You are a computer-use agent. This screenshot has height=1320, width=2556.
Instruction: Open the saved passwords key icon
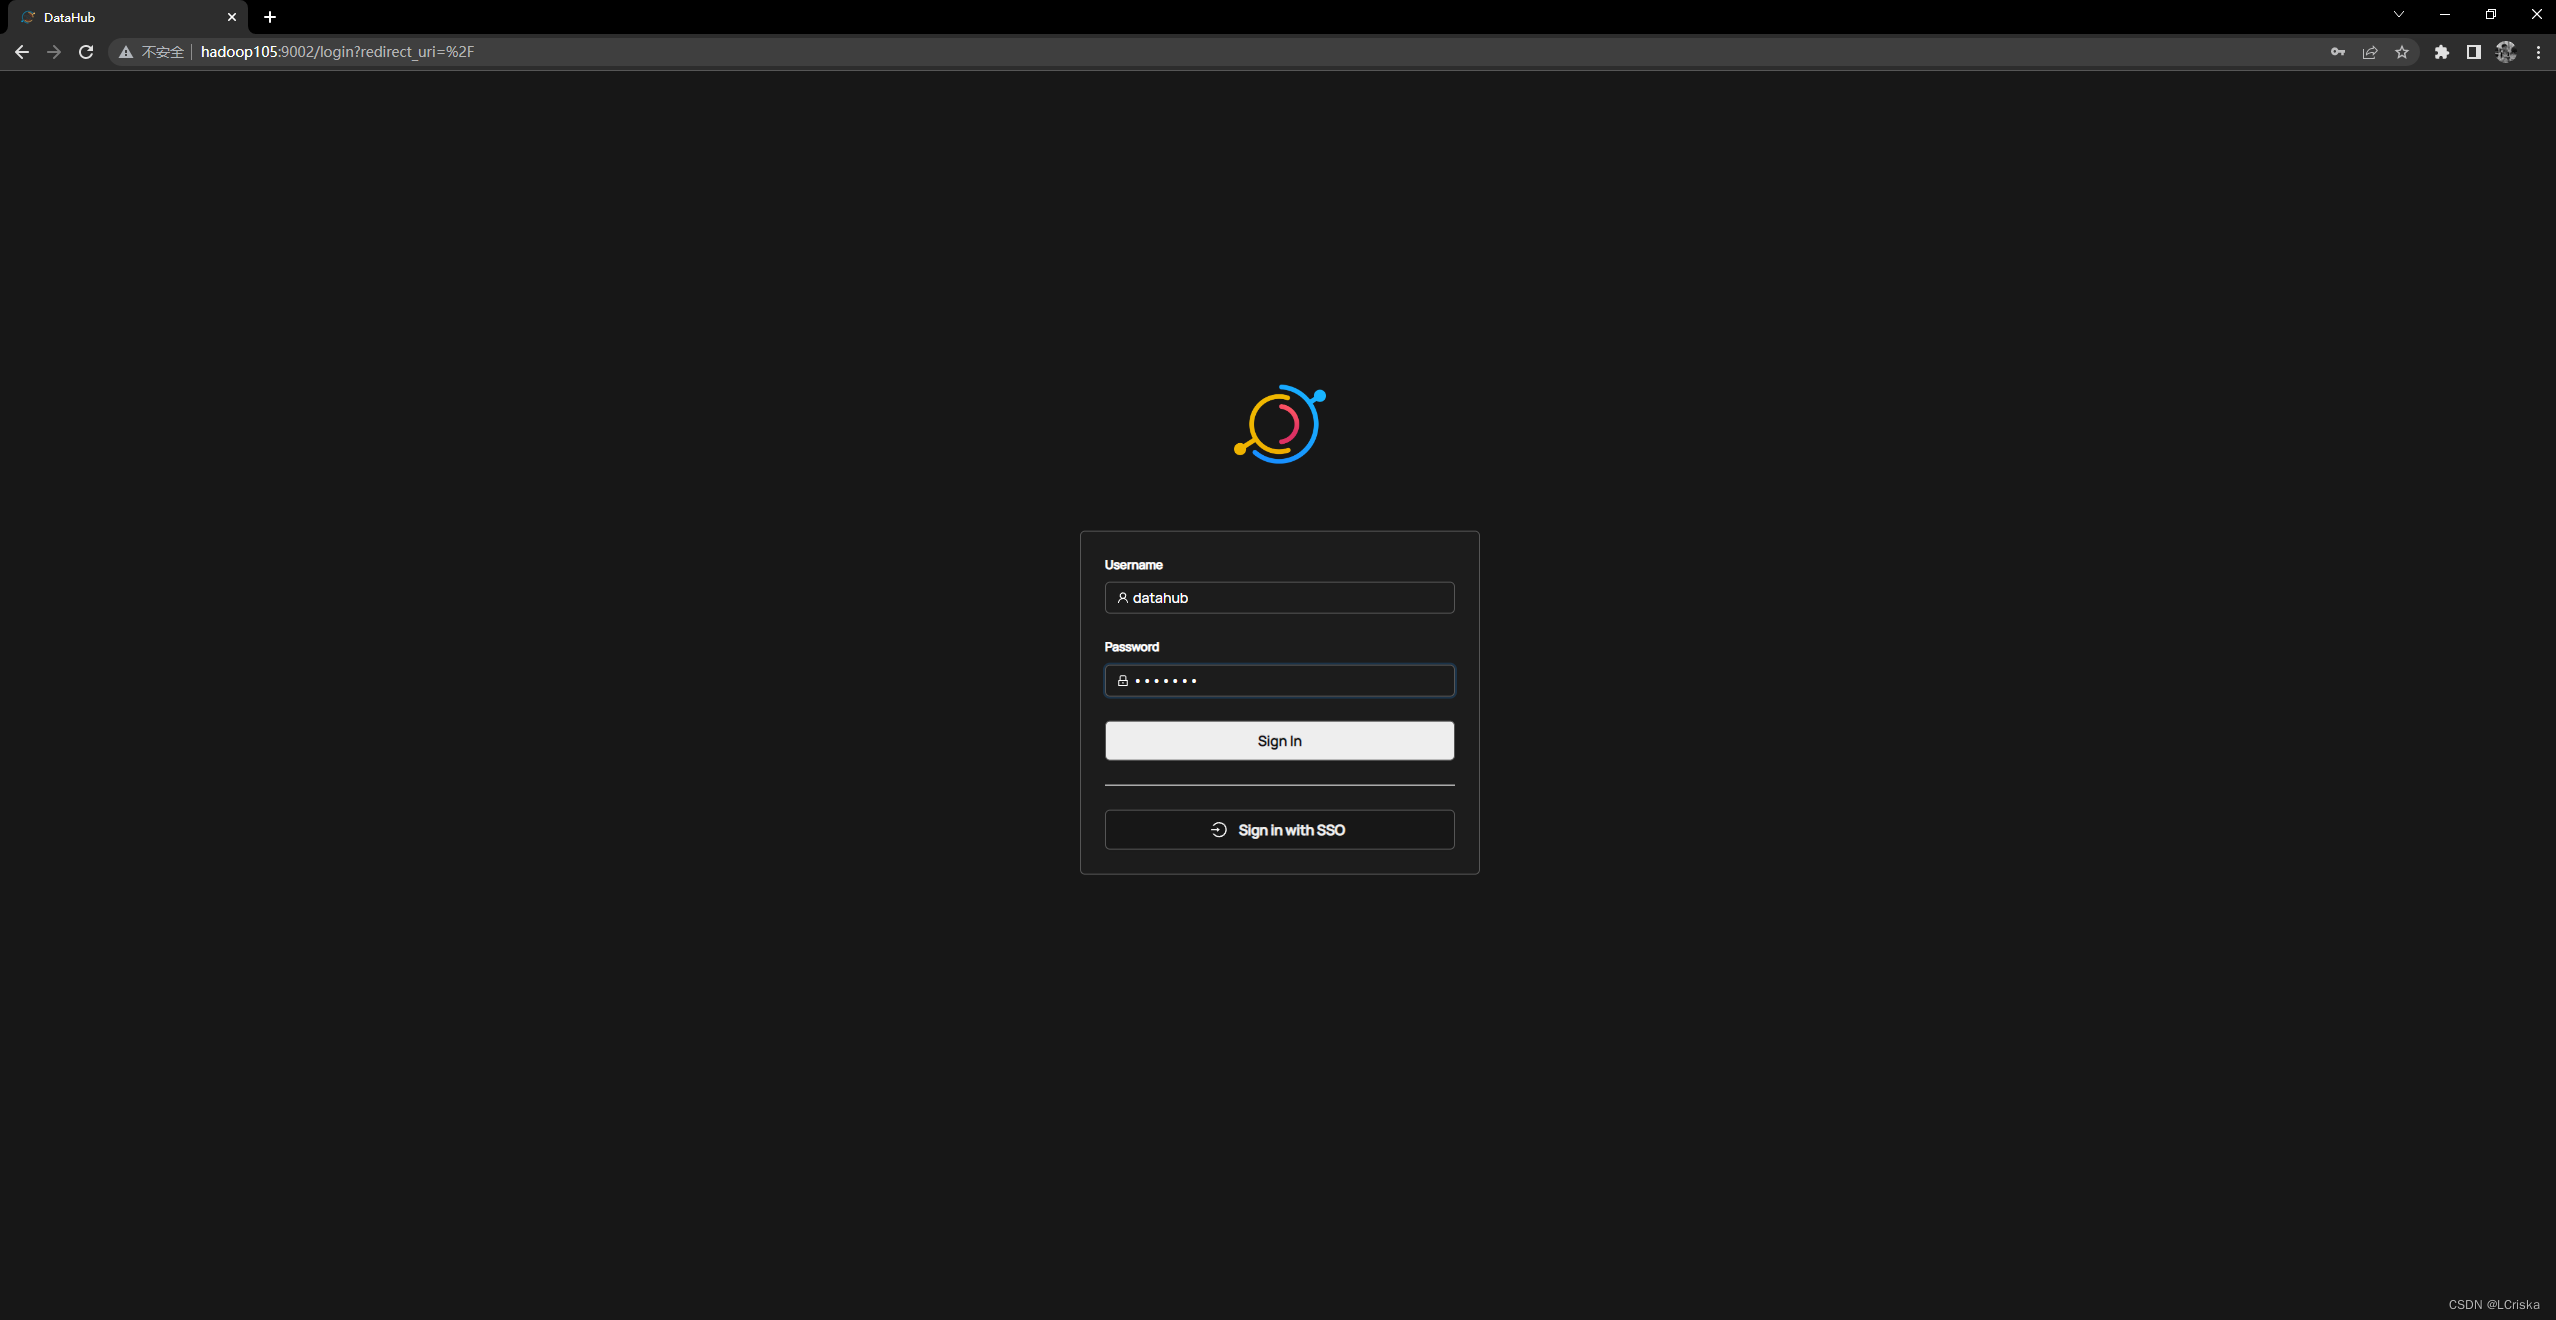tap(2337, 52)
